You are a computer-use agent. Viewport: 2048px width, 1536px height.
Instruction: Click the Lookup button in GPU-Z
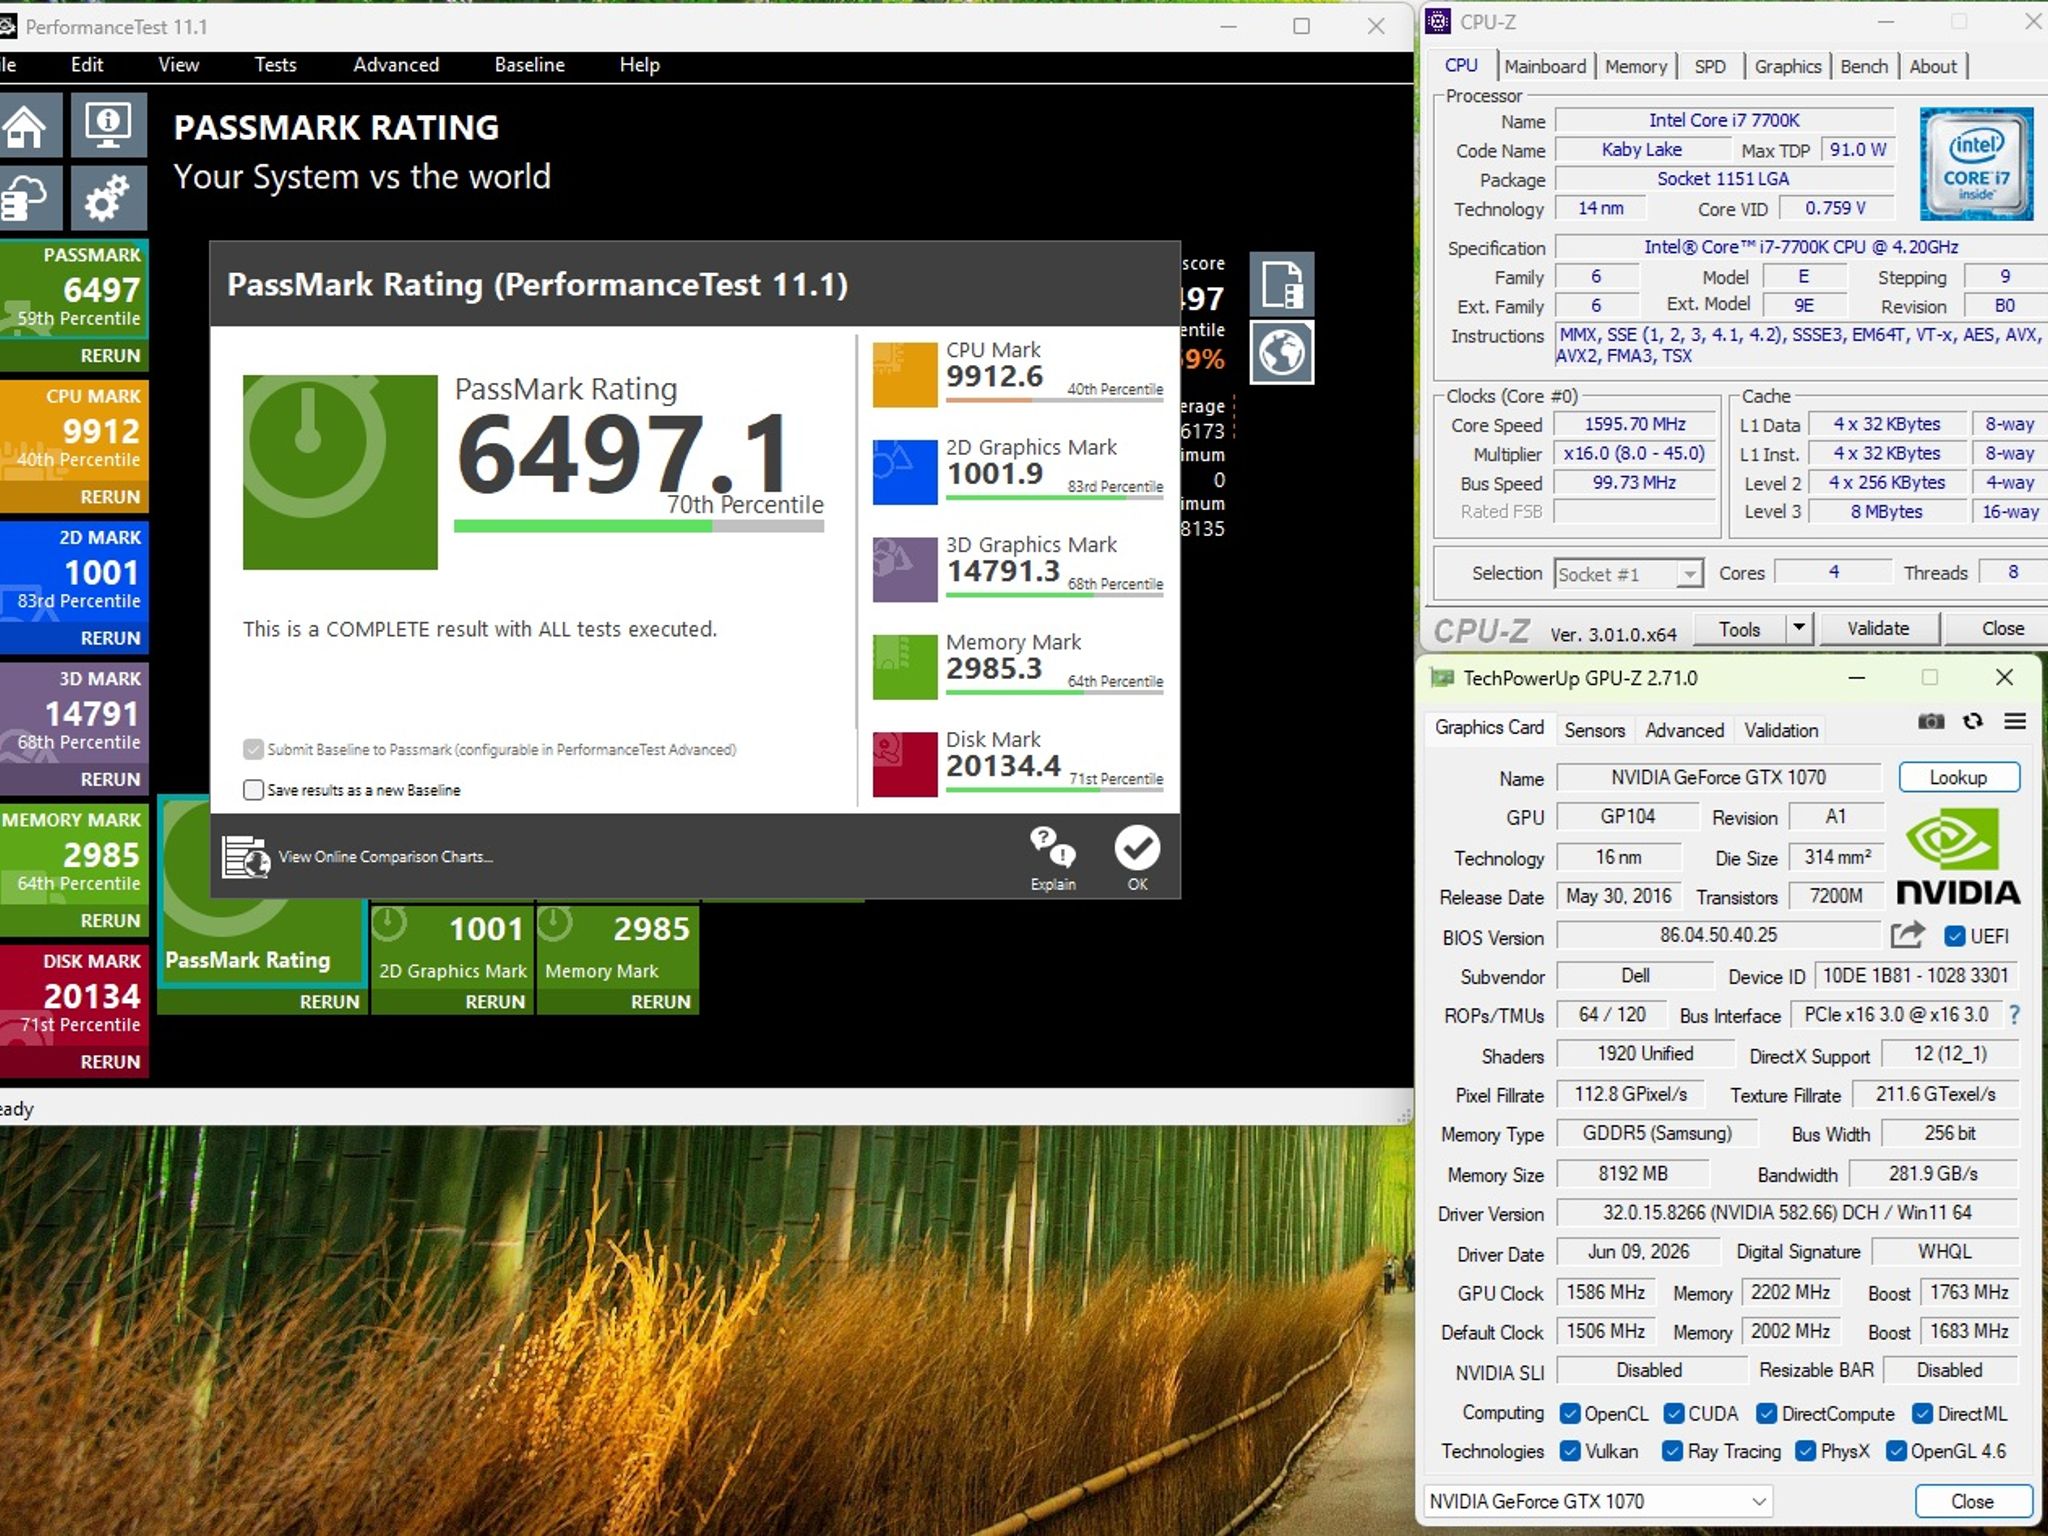(1958, 777)
